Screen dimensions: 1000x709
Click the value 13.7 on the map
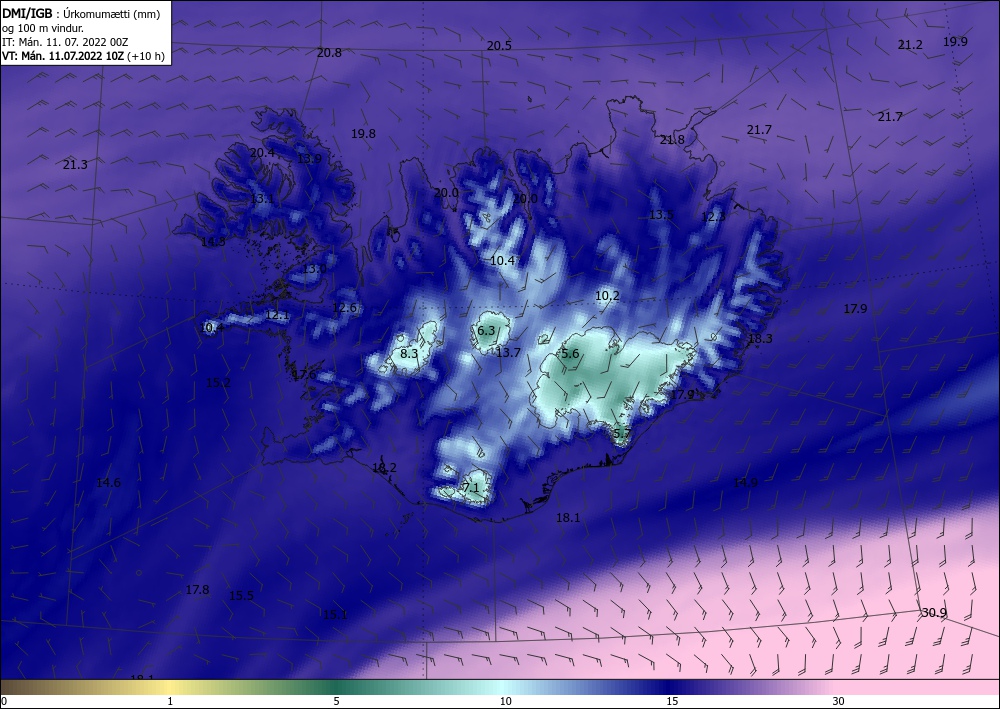tap(508, 352)
